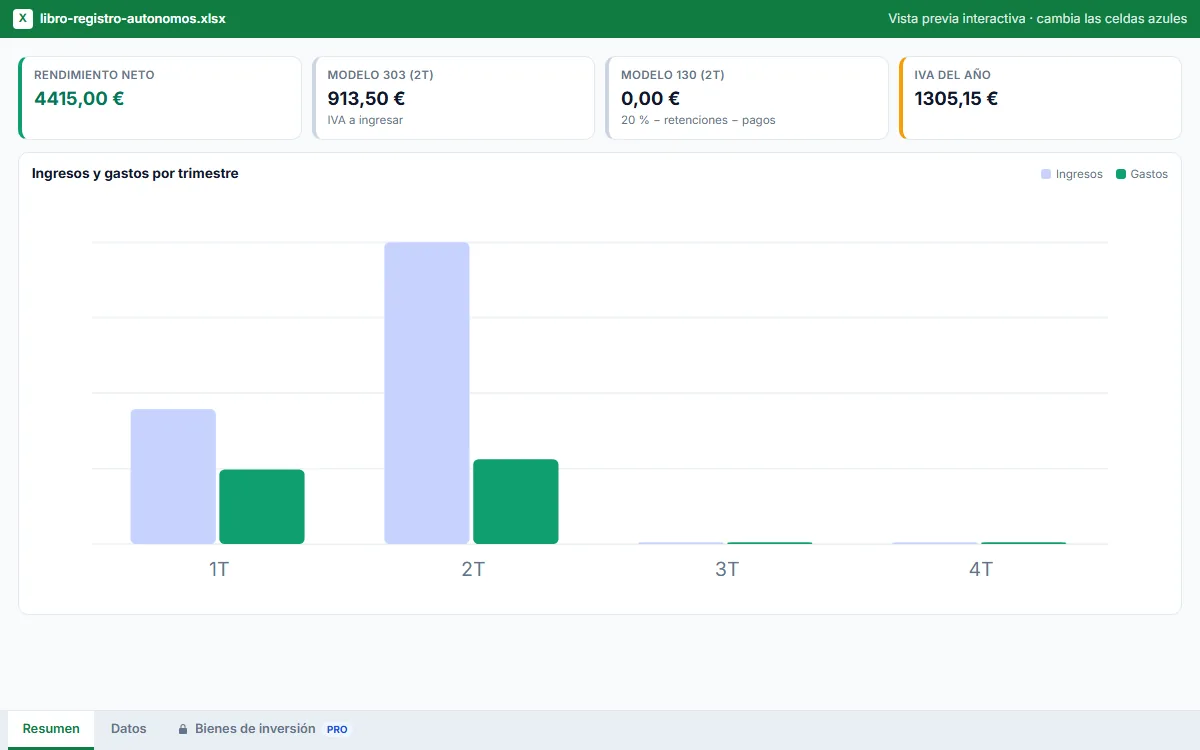
Task: Click the Ingresos legend label
Action: (1079, 174)
